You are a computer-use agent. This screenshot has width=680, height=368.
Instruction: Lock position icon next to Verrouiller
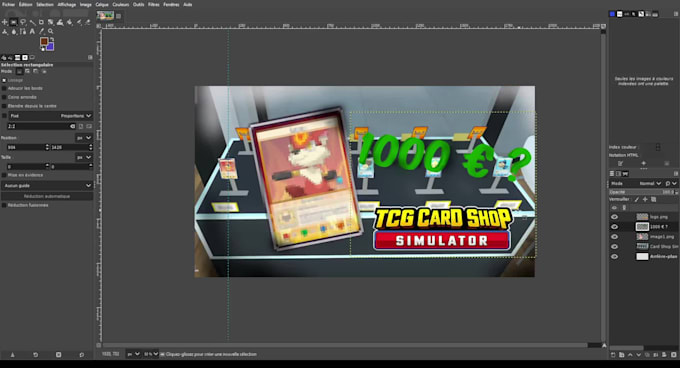tap(645, 199)
